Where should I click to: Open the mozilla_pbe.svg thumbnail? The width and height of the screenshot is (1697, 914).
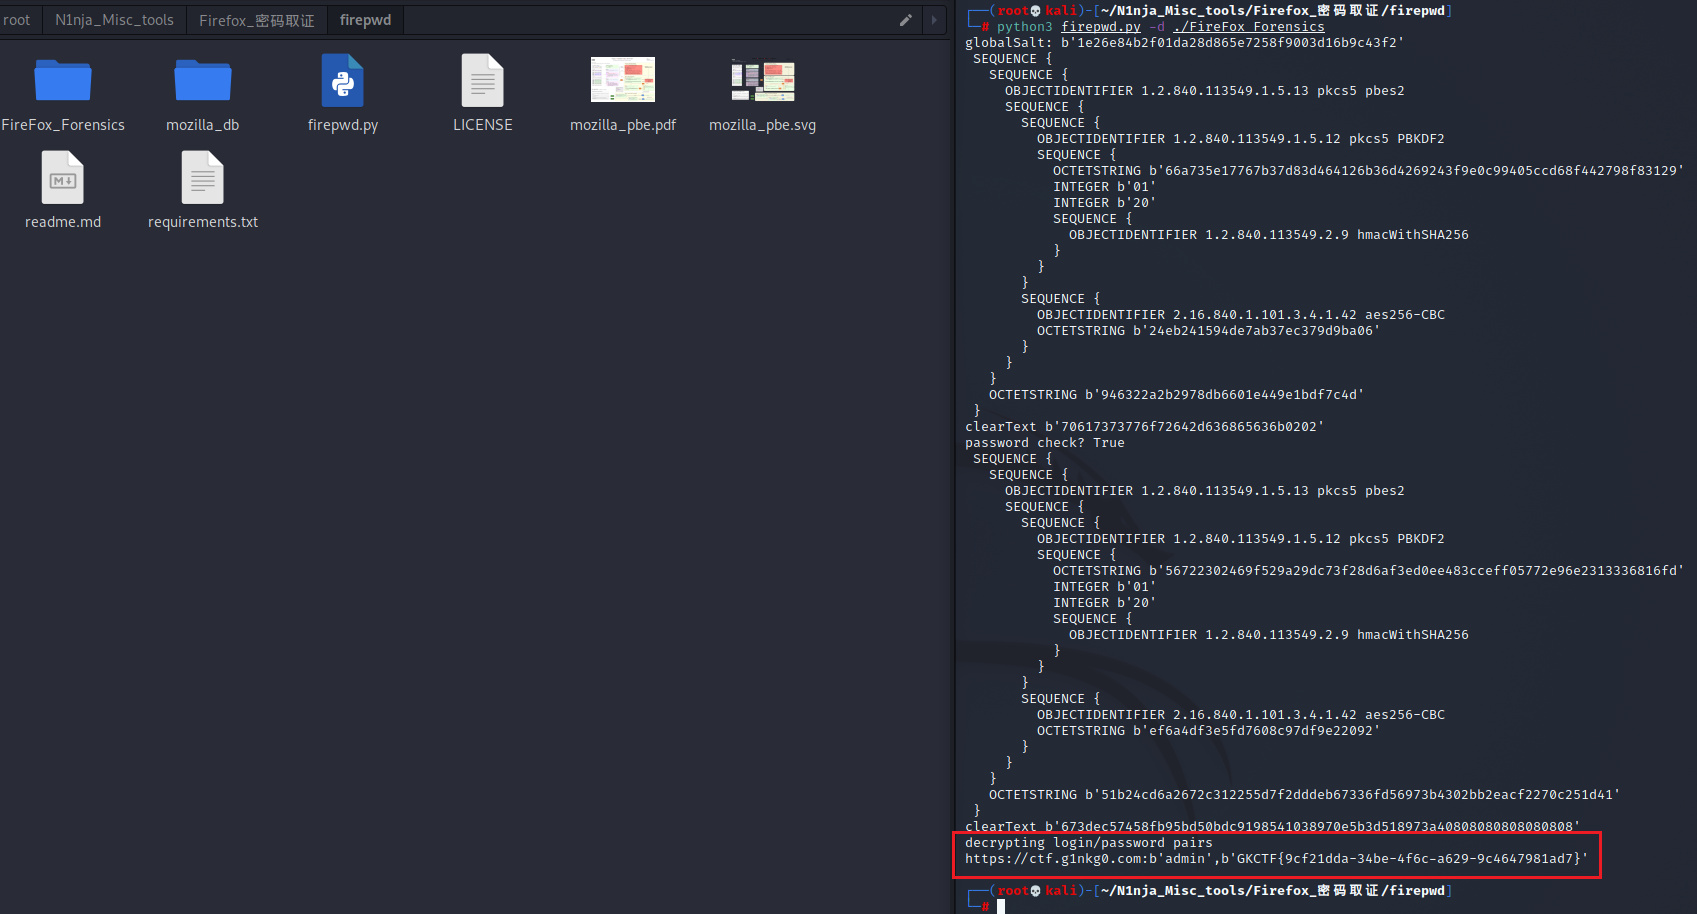[x=763, y=80]
